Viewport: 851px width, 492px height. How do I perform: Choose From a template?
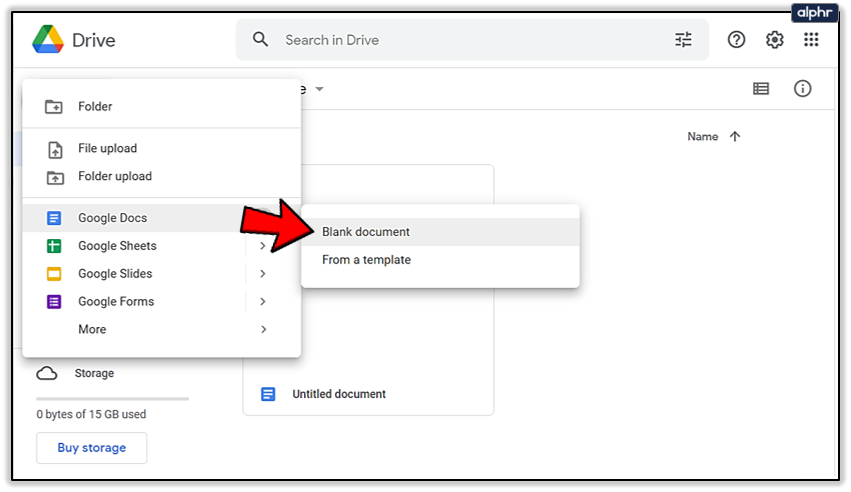pyautogui.click(x=440, y=260)
